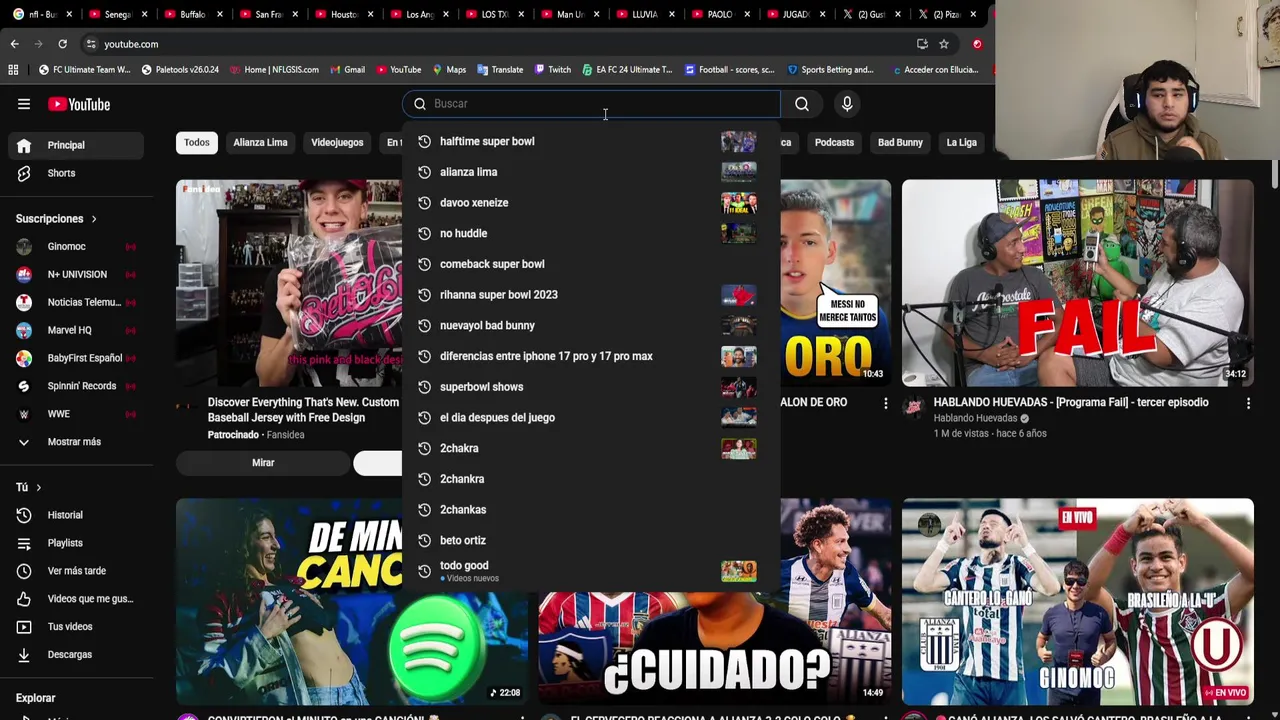The height and width of the screenshot is (720, 1280).
Task: Open Maps bookmark
Action: tap(449, 70)
